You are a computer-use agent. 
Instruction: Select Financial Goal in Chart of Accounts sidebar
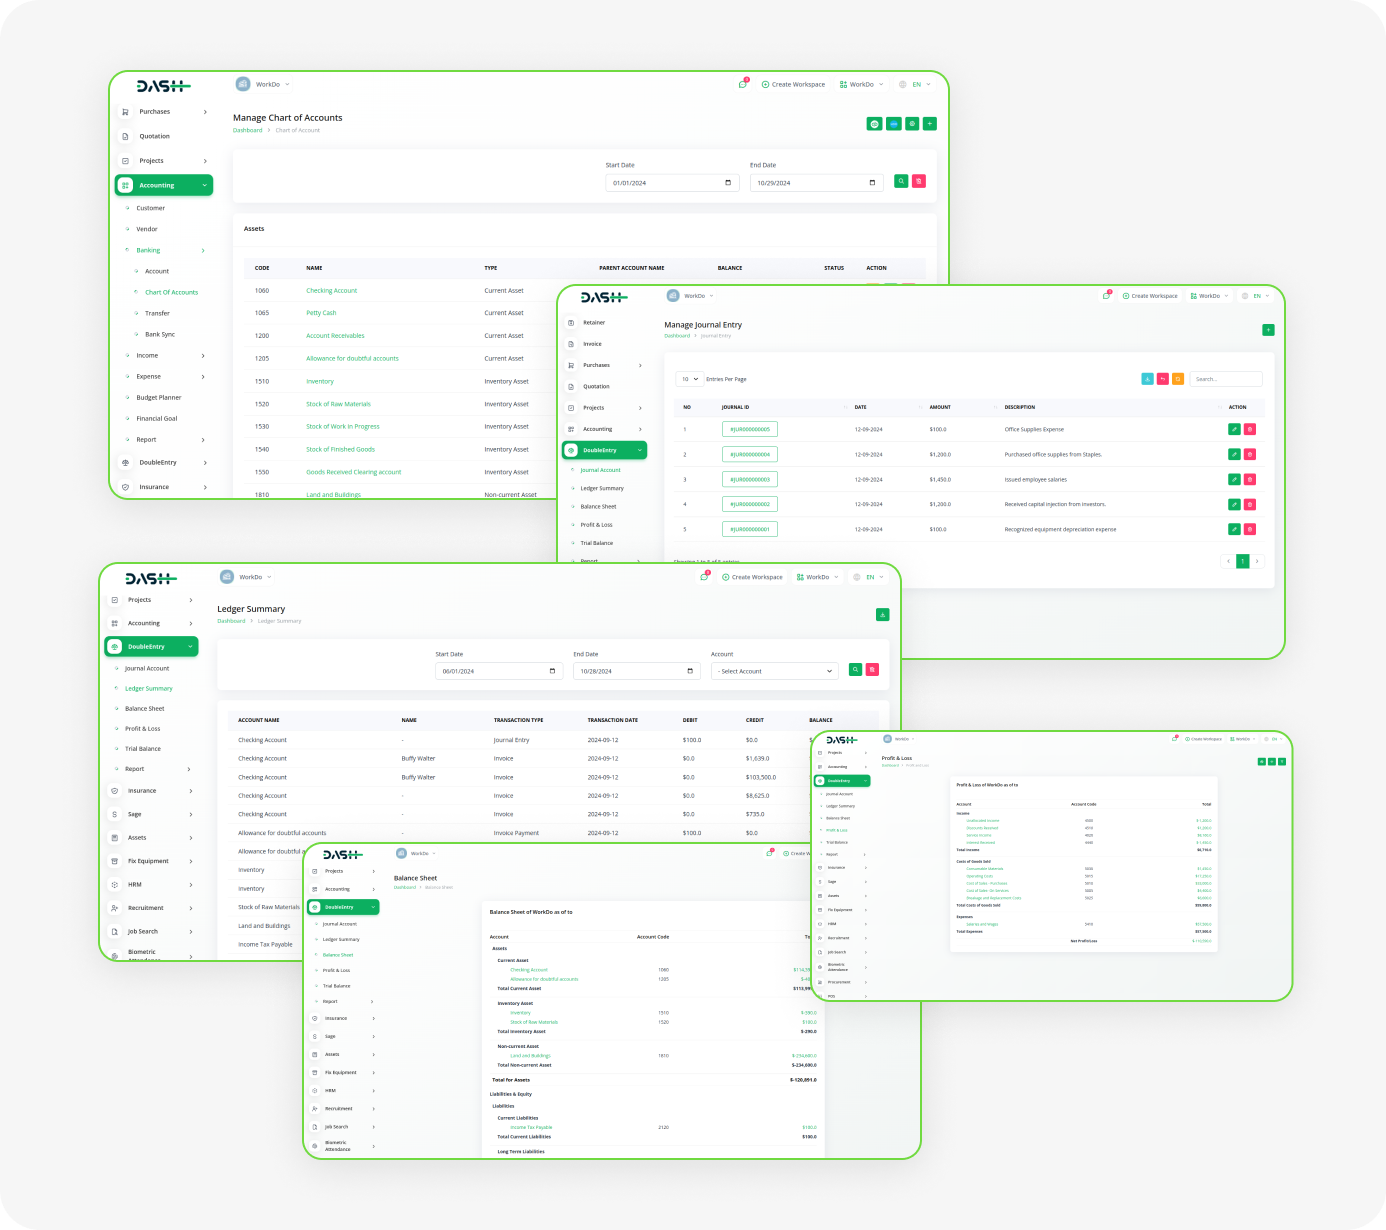(157, 419)
